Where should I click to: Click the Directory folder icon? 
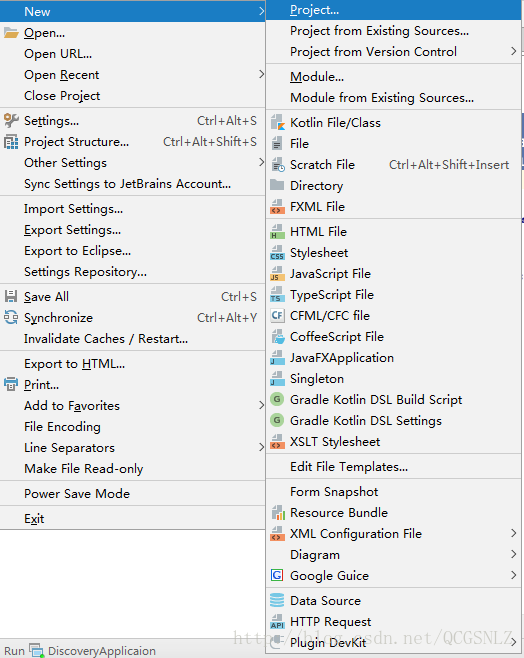277,185
